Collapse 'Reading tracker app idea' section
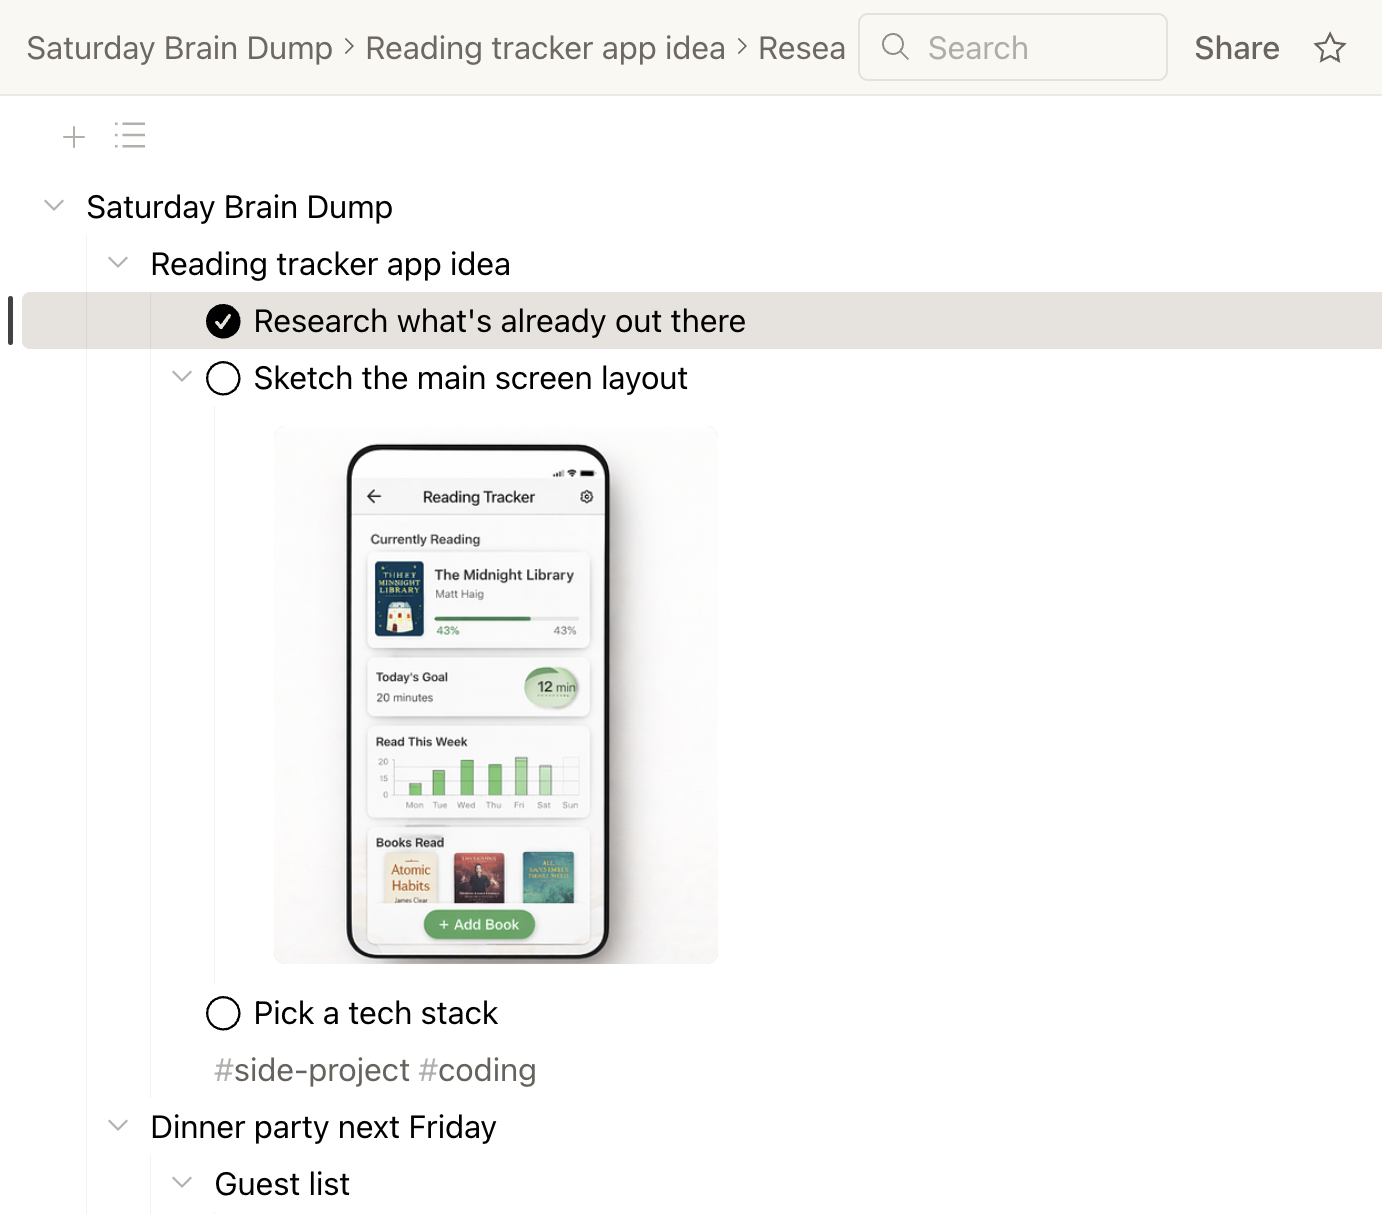This screenshot has width=1382, height=1214. [x=118, y=263]
